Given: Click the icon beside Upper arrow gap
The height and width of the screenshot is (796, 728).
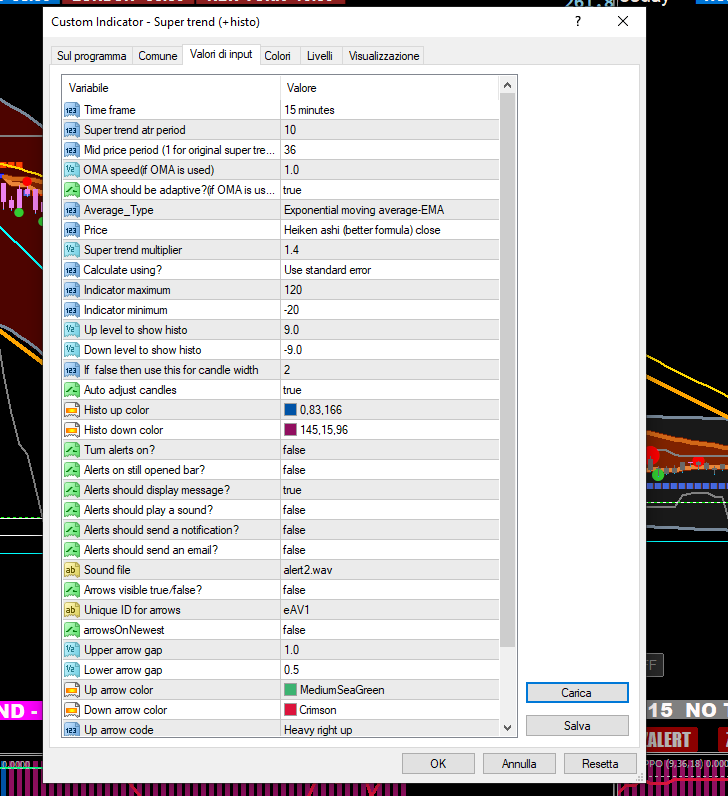Looking at the screenshot, I should pos(72,650).
